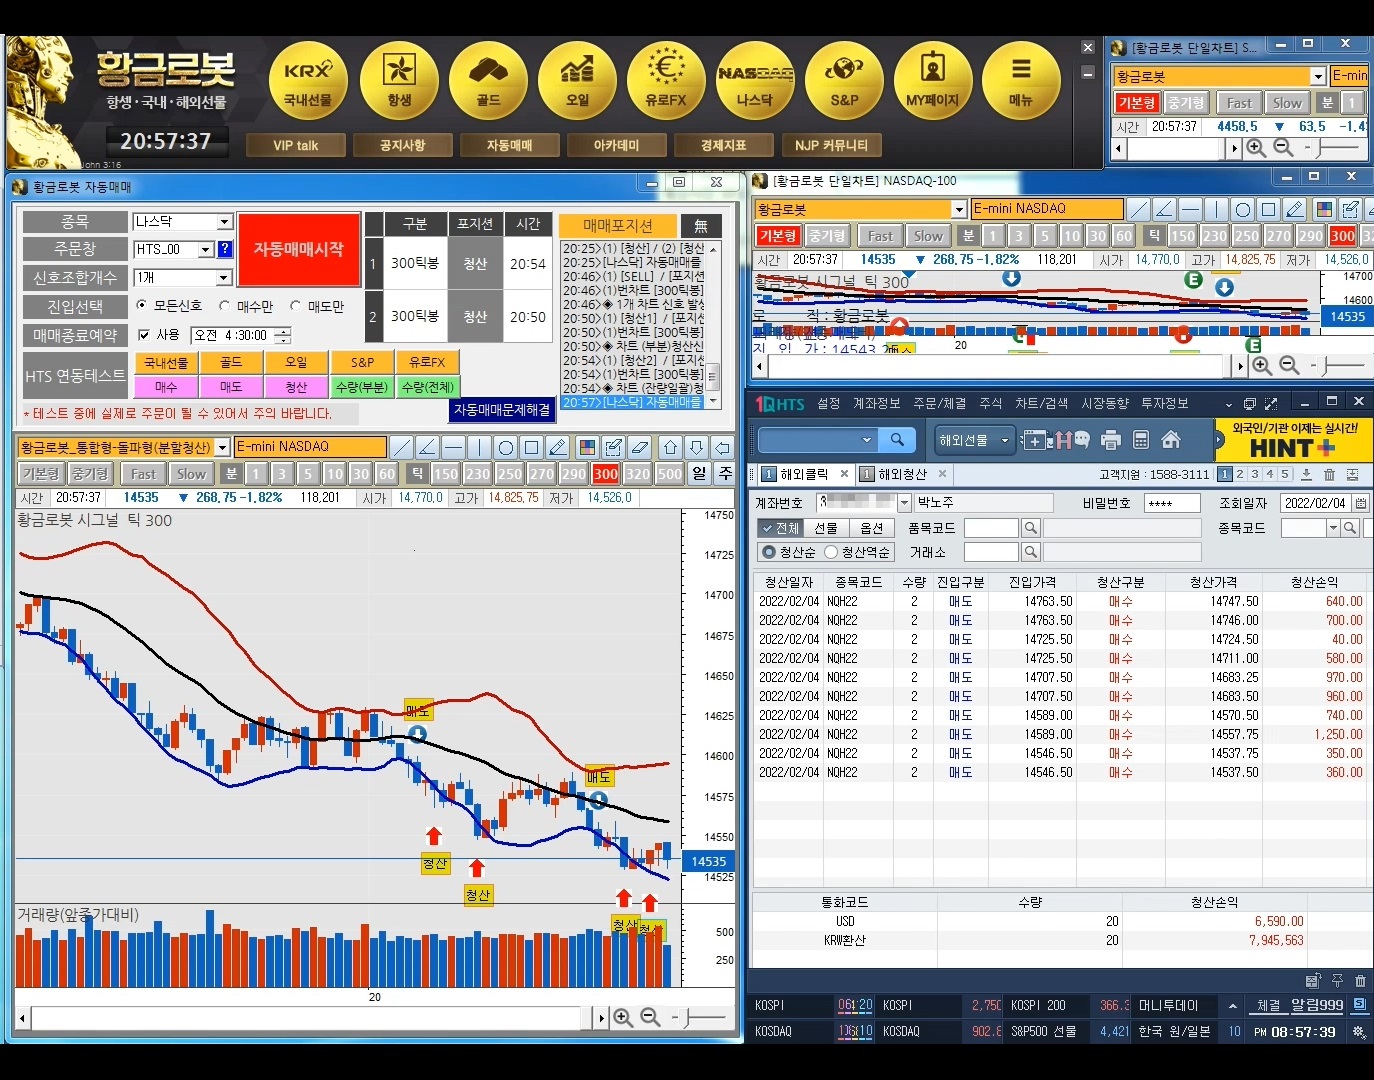1374x1080 pixels.
Task: Select 모든신호 radio button
Action: [141, 305]
